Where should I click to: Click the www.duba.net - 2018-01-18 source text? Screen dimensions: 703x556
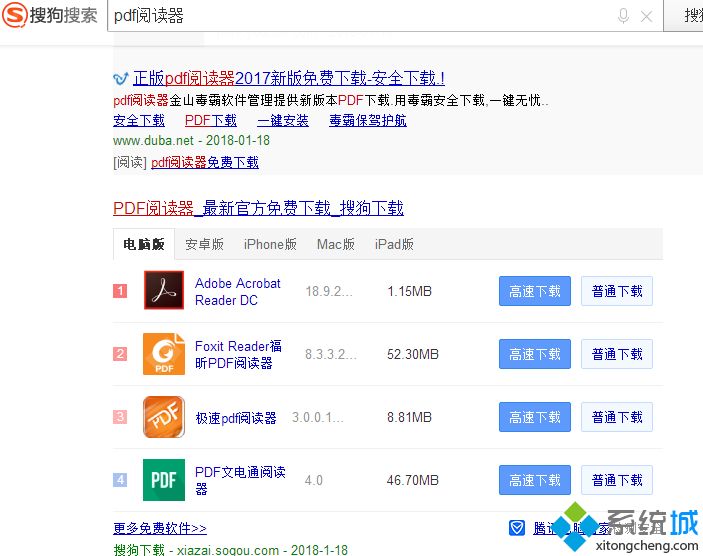pos(191,140)
